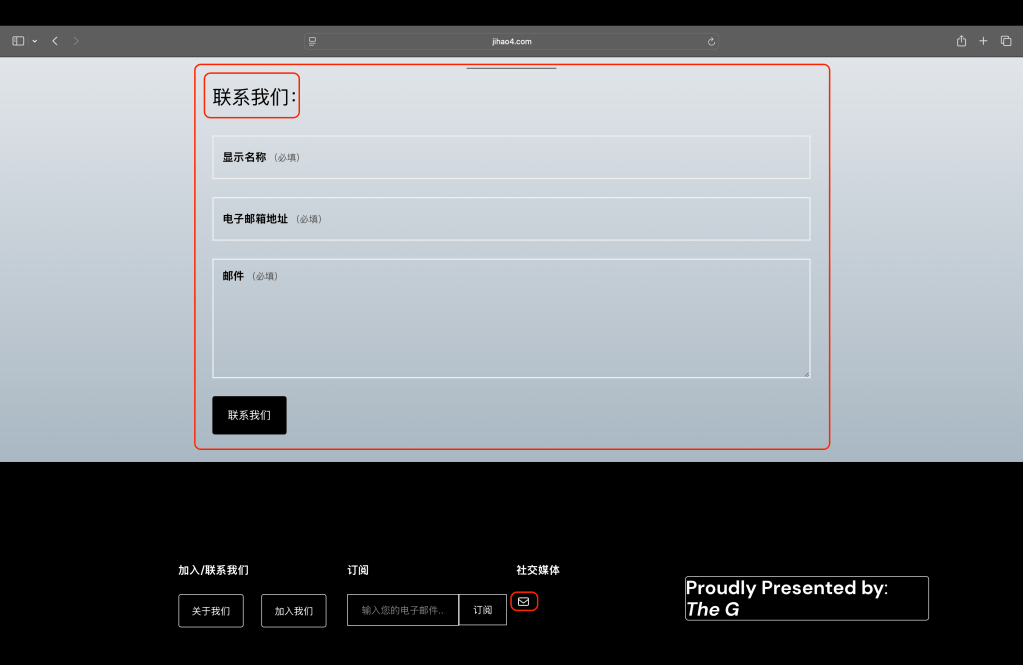
Task: Open the 关于我们 footer button
Action: (x=211, y=611)
